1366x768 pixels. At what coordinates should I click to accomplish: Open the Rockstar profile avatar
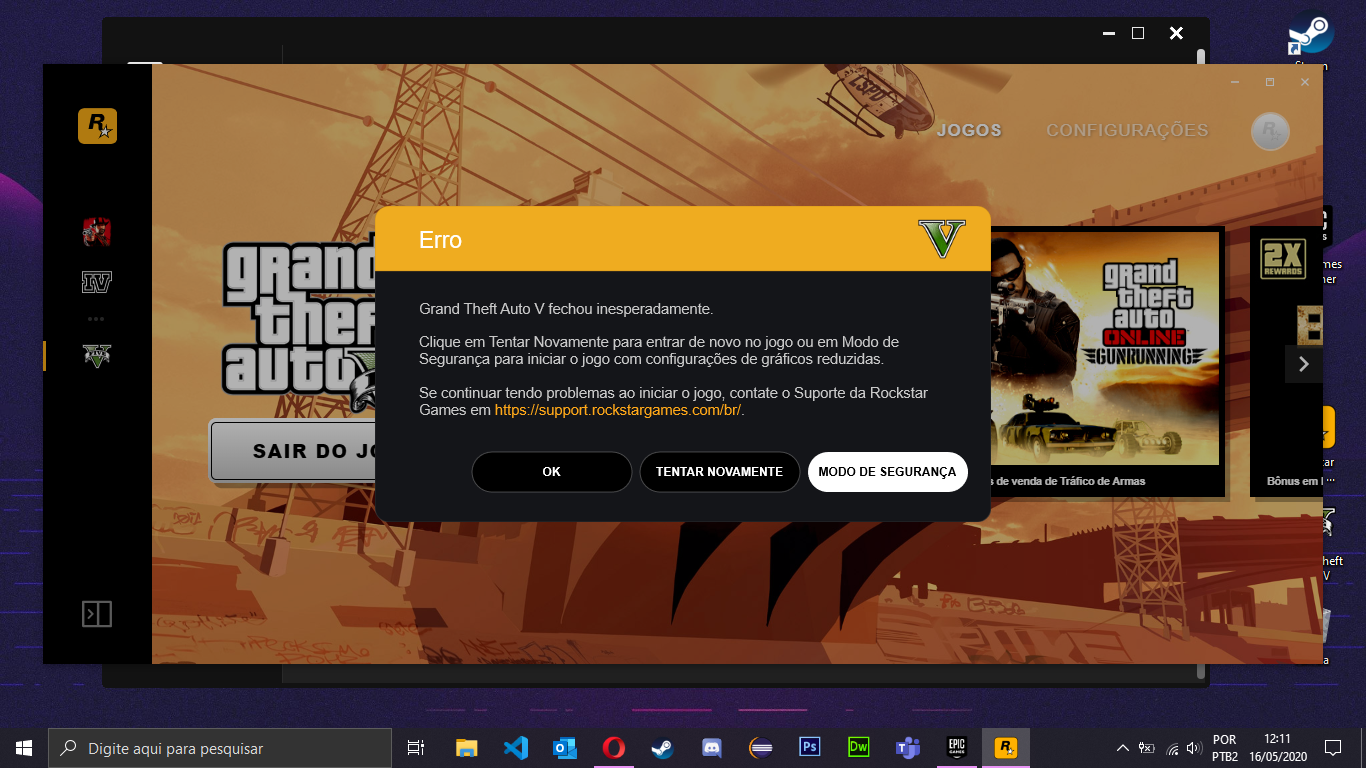pyautogui.click(x=1270, y=131)
